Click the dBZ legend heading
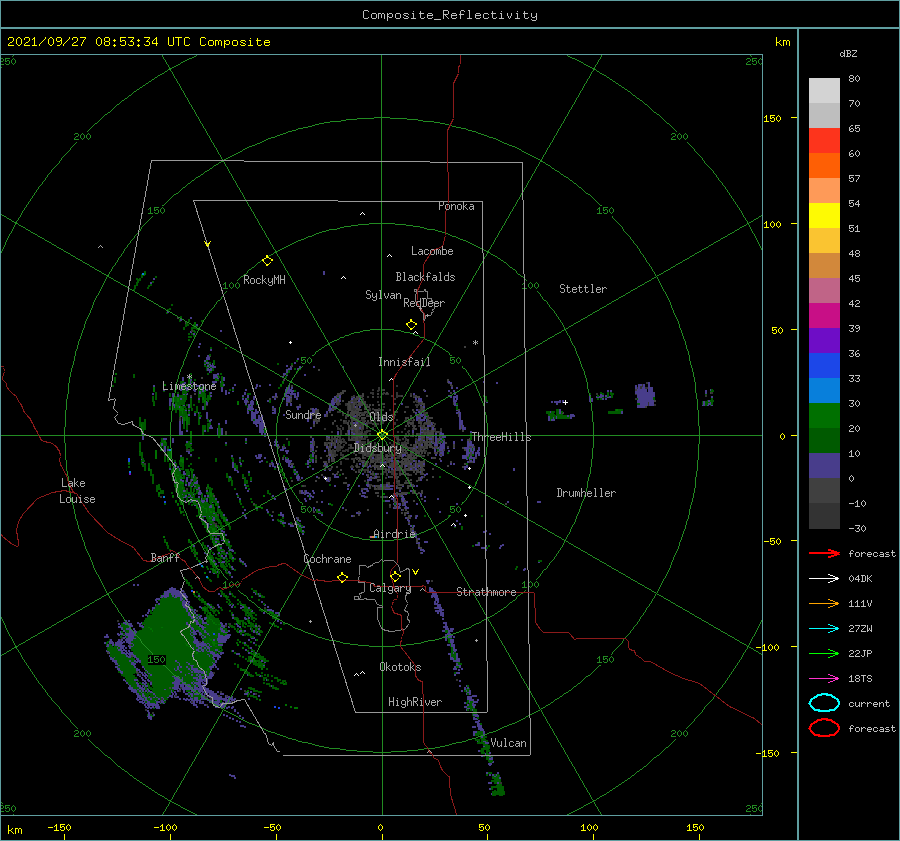Screen dimensions: 900x841 click(x=848, y=53)
